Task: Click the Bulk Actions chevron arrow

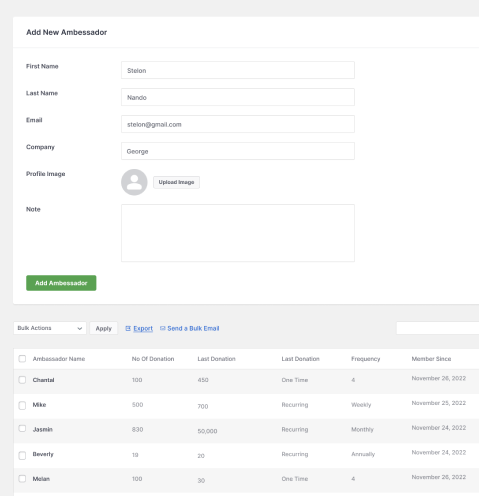Action: pos(80,328)
